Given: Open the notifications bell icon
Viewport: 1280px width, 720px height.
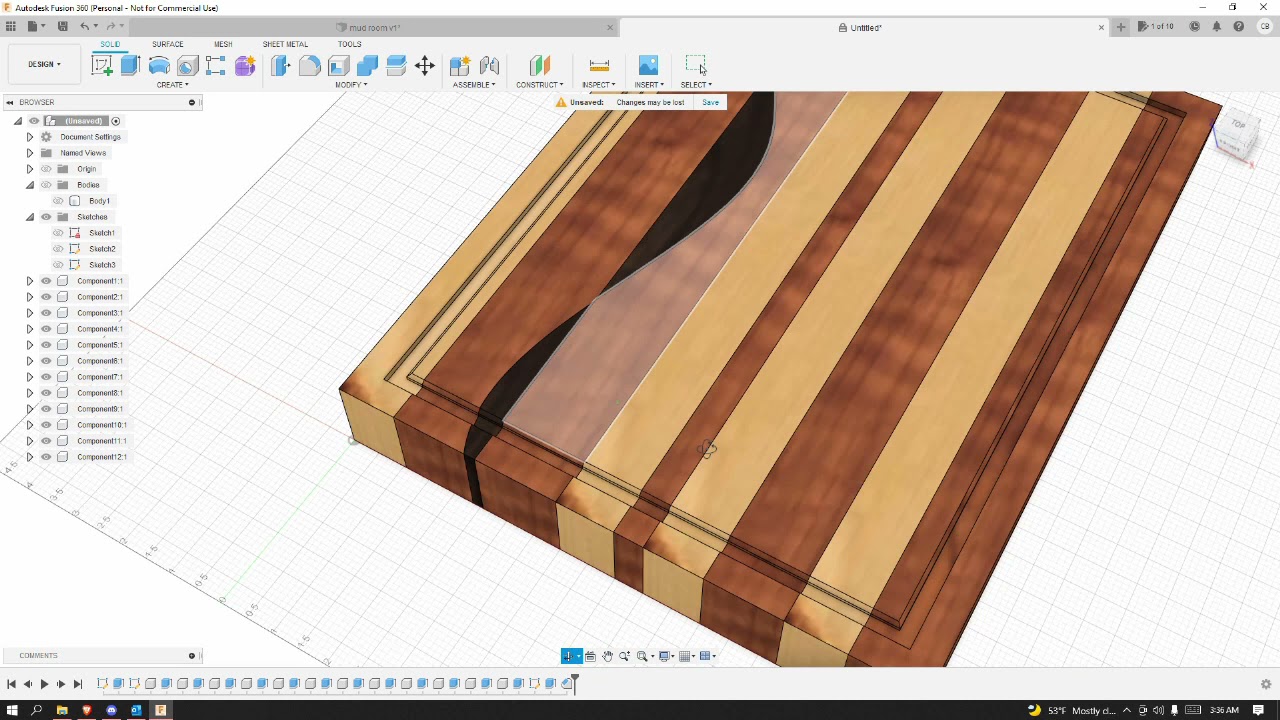Looking at the screenshot, I should 1217,27.
